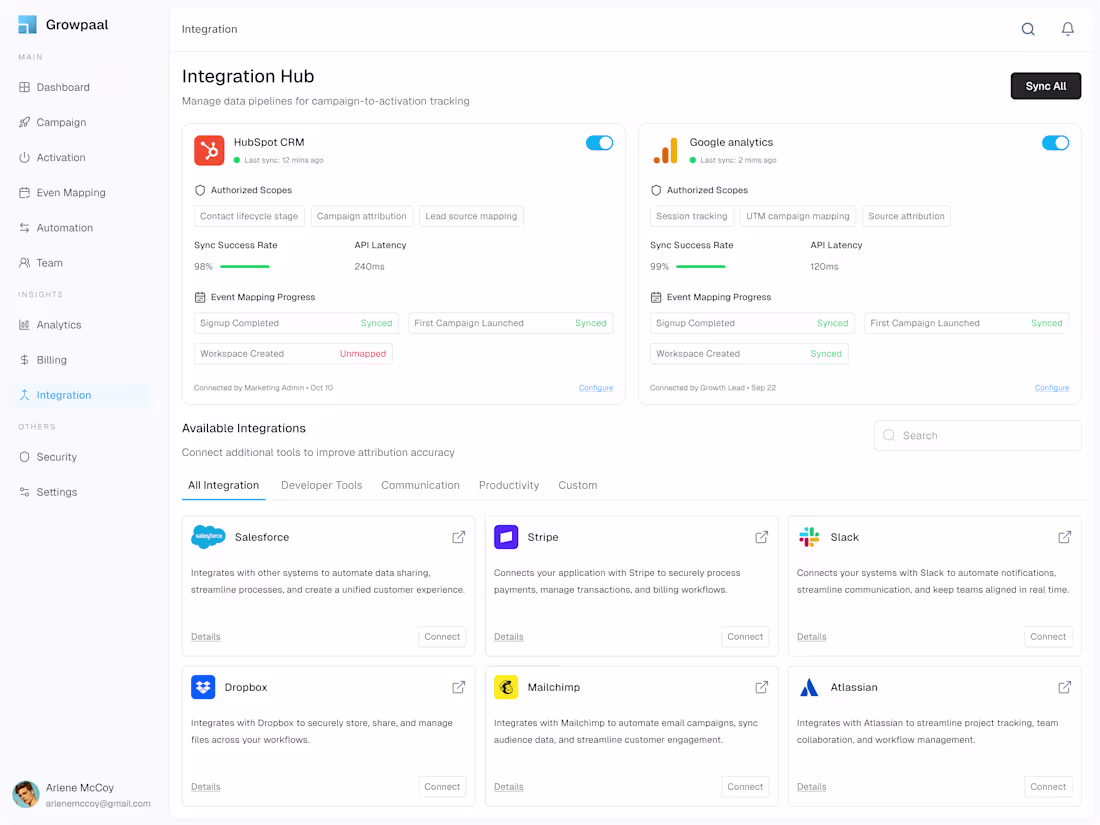Click the Sync All button

[x=1045, y=86]
